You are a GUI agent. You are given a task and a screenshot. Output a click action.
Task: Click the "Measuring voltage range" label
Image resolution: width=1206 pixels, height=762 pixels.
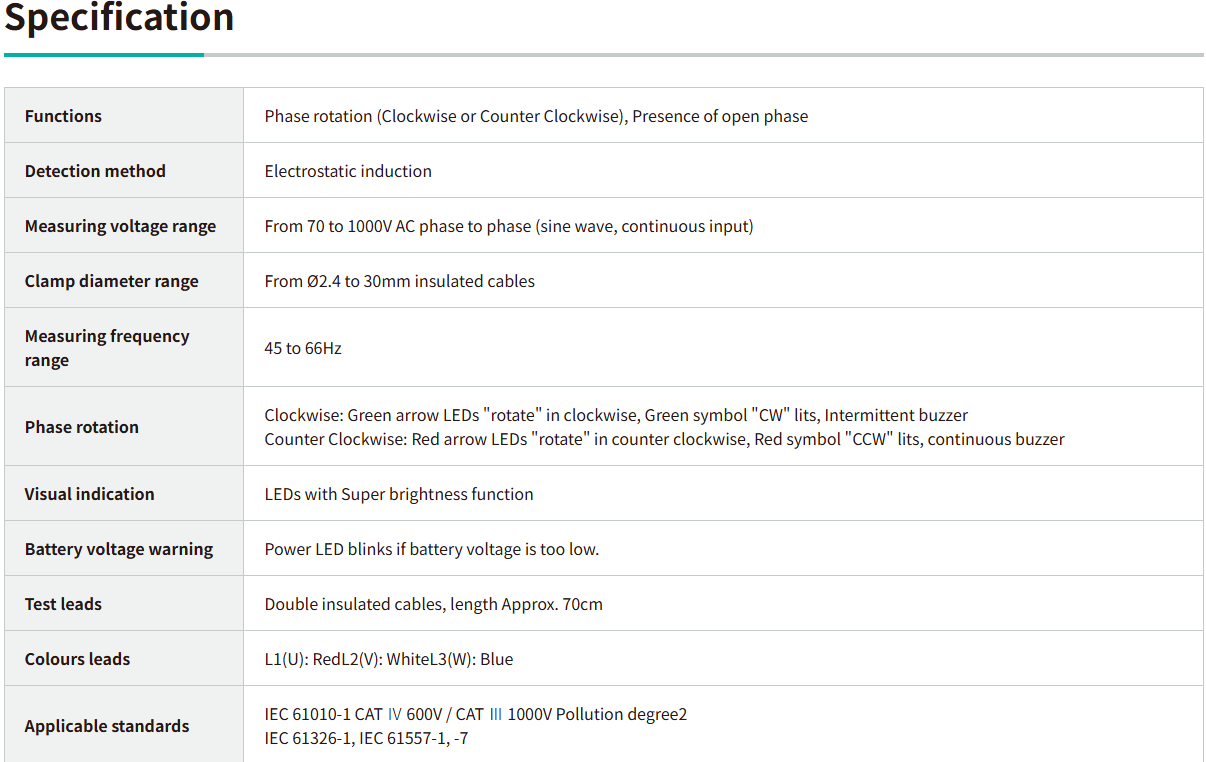pos(120,226)
